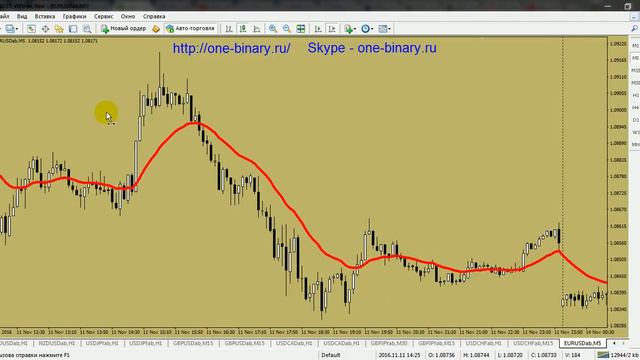Switch to the GBPJPYab,M15 chart tab

[x=436, y=344]
